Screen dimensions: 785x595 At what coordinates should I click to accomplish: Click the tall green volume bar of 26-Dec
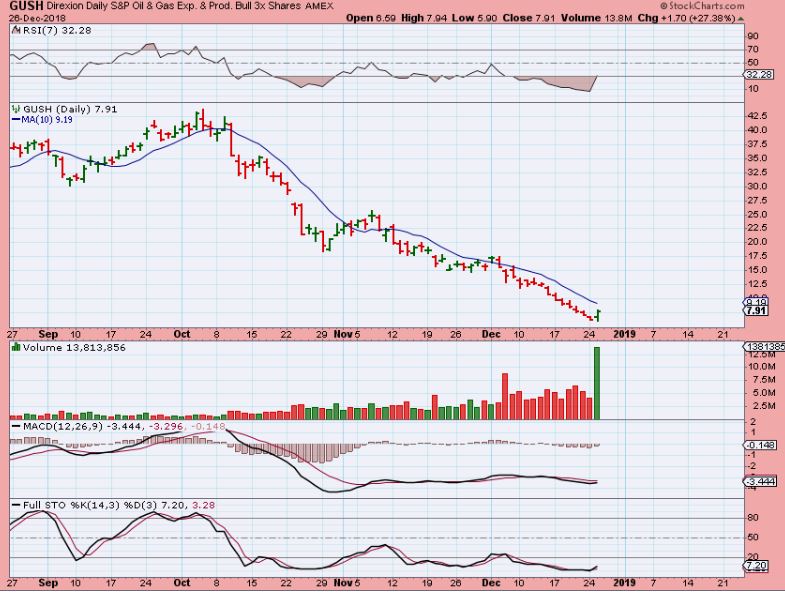(x=597, y=383)
